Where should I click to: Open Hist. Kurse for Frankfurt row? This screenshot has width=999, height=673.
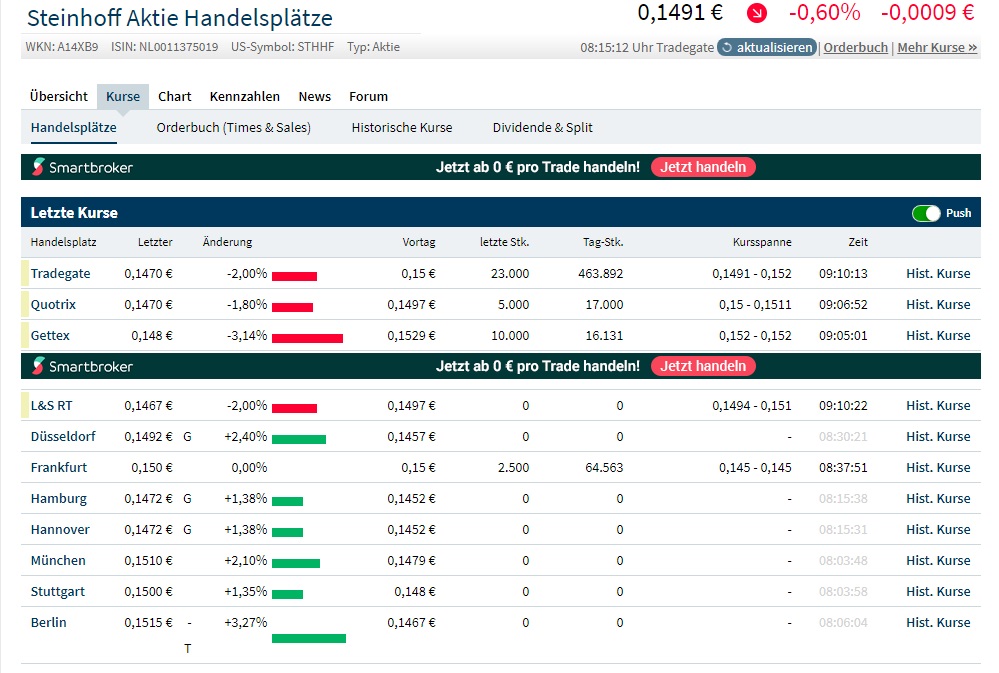[938, 468]
